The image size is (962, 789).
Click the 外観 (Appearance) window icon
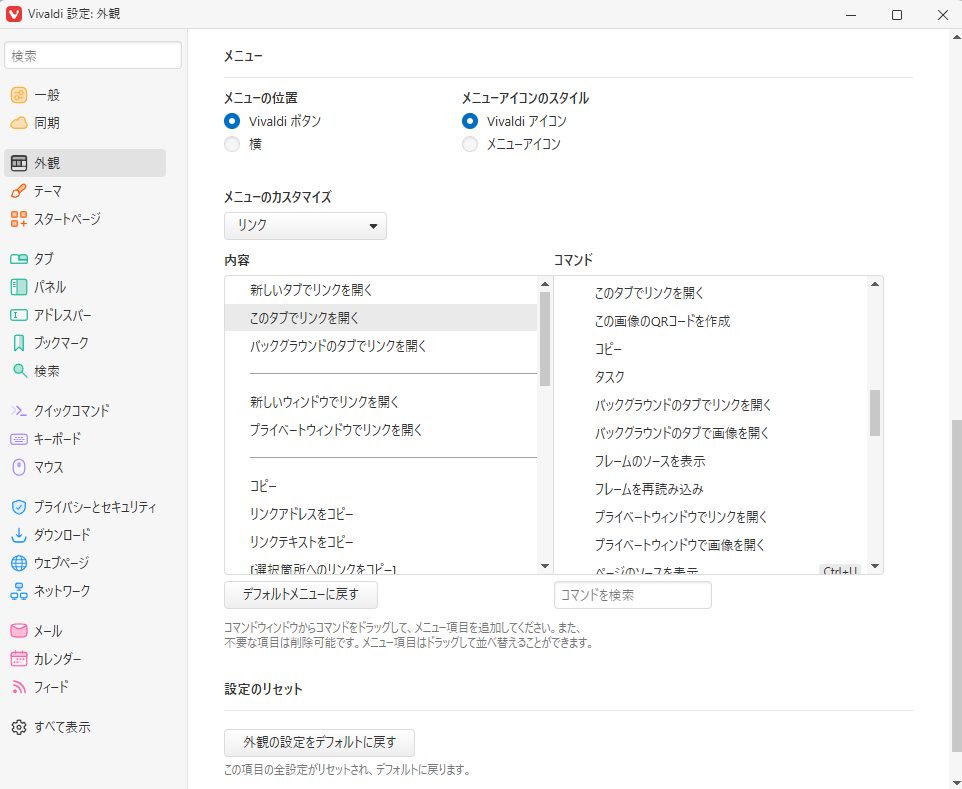(x=19, y=163)
